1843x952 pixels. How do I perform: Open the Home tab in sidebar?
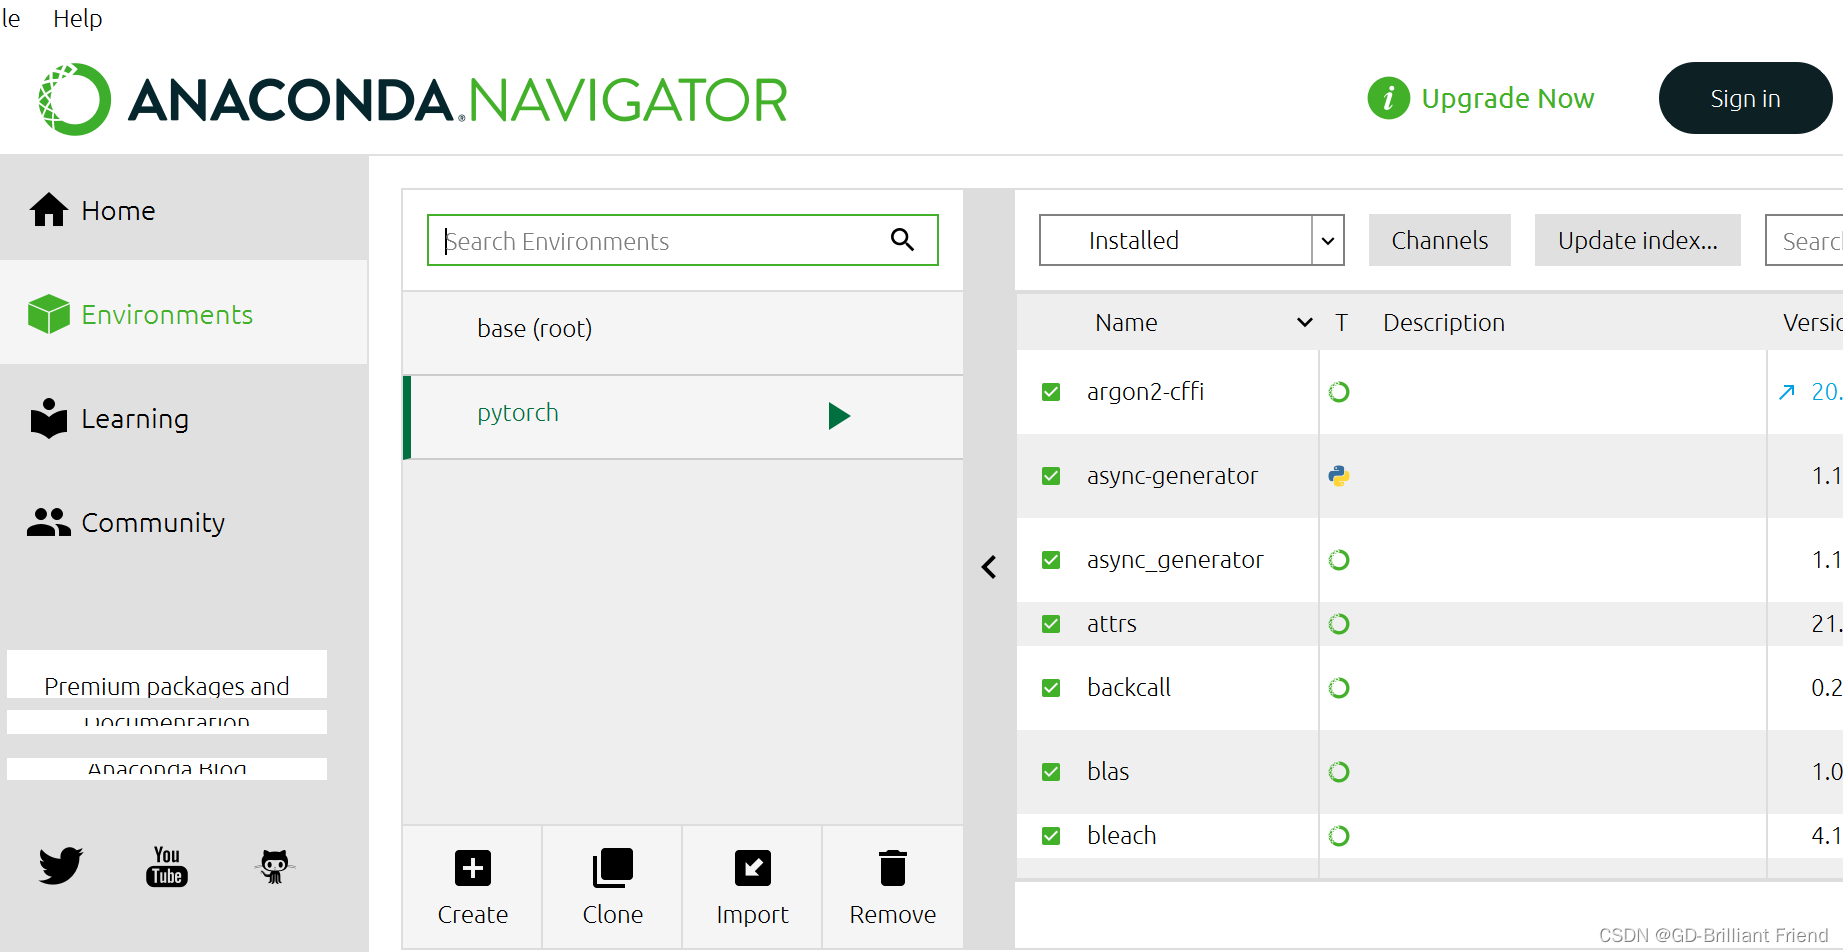[x=184, y=210]
